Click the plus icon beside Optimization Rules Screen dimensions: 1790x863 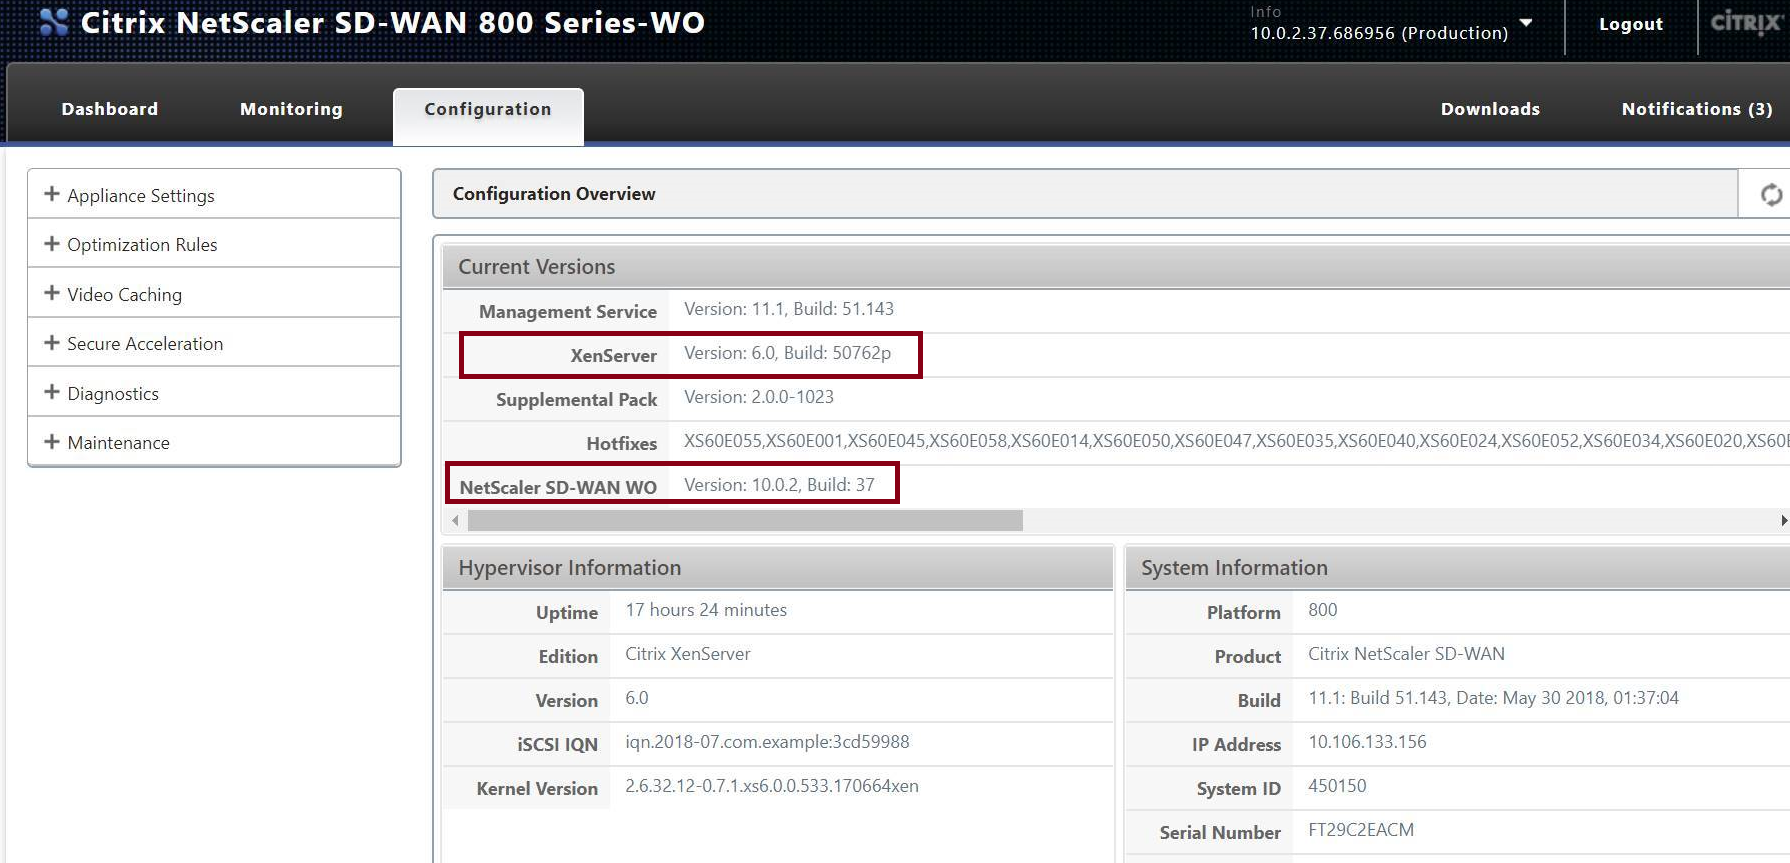[x=52, y=243]
